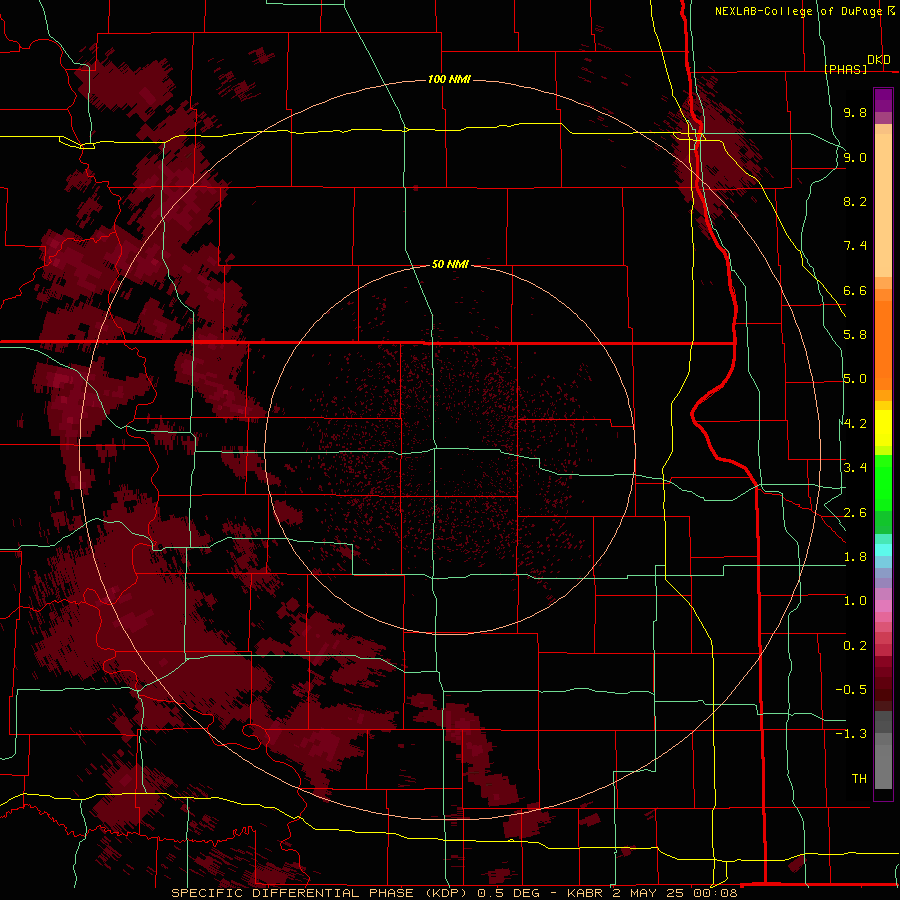
Task: Click the 6.6 scale value
Action: [x=855, y=290]
